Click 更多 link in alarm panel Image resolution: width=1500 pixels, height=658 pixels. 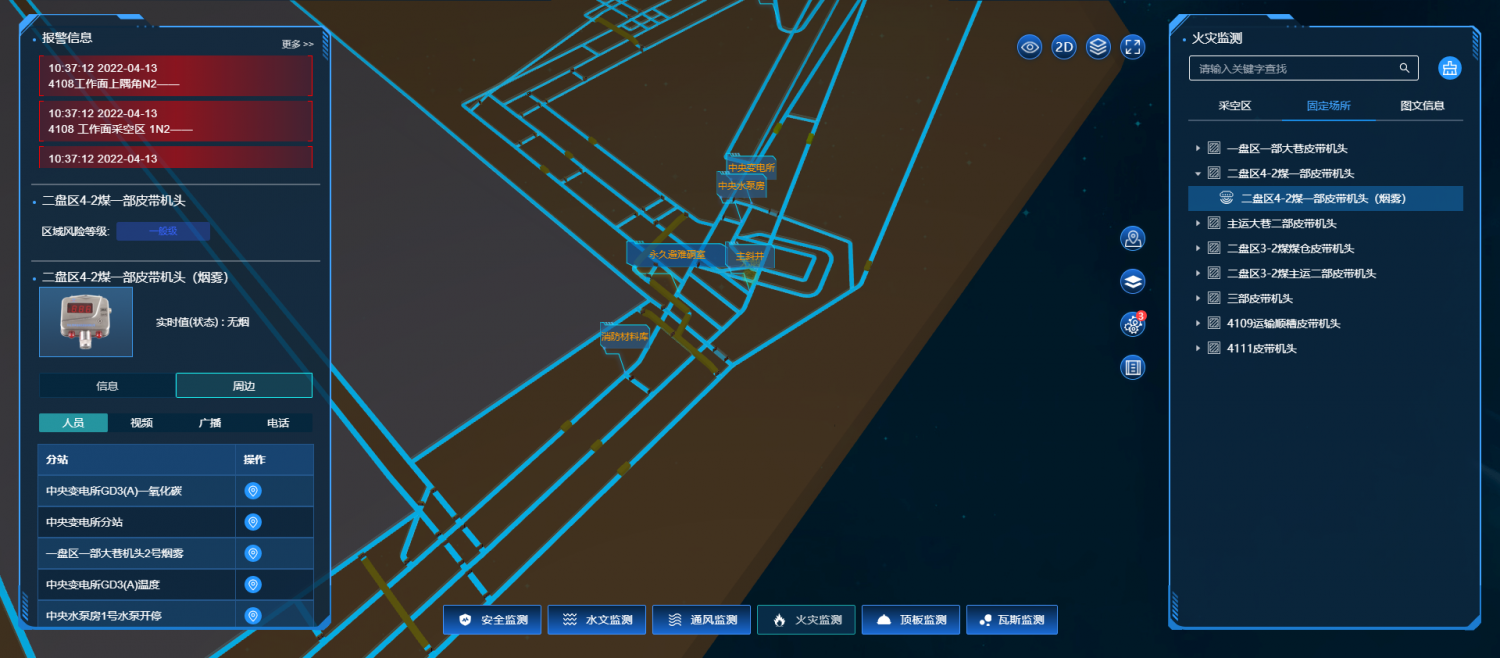point(297,44)
